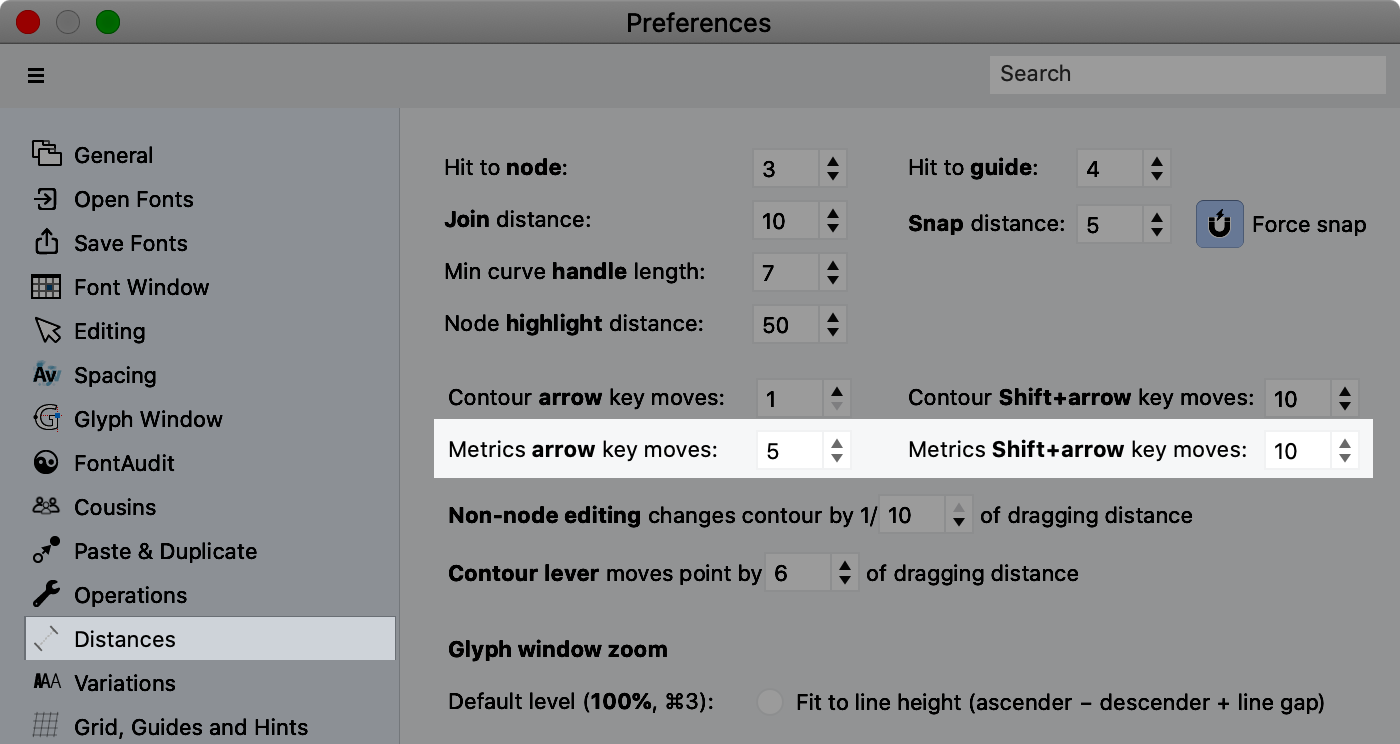Open the Font Window section icon
1400x744 pixels.
47,287
